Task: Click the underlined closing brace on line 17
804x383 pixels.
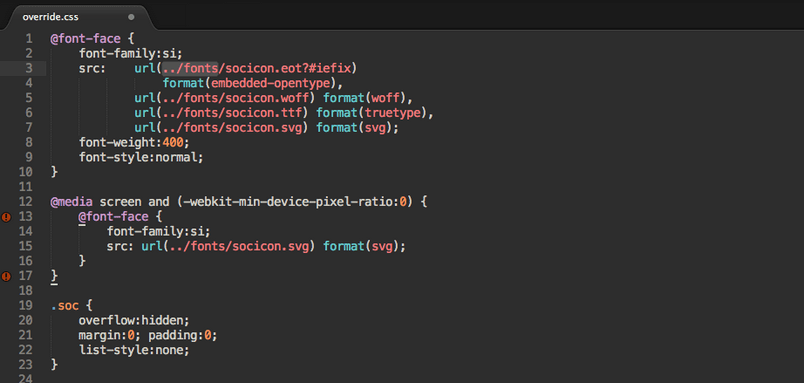Action: [x=54, y=276]
